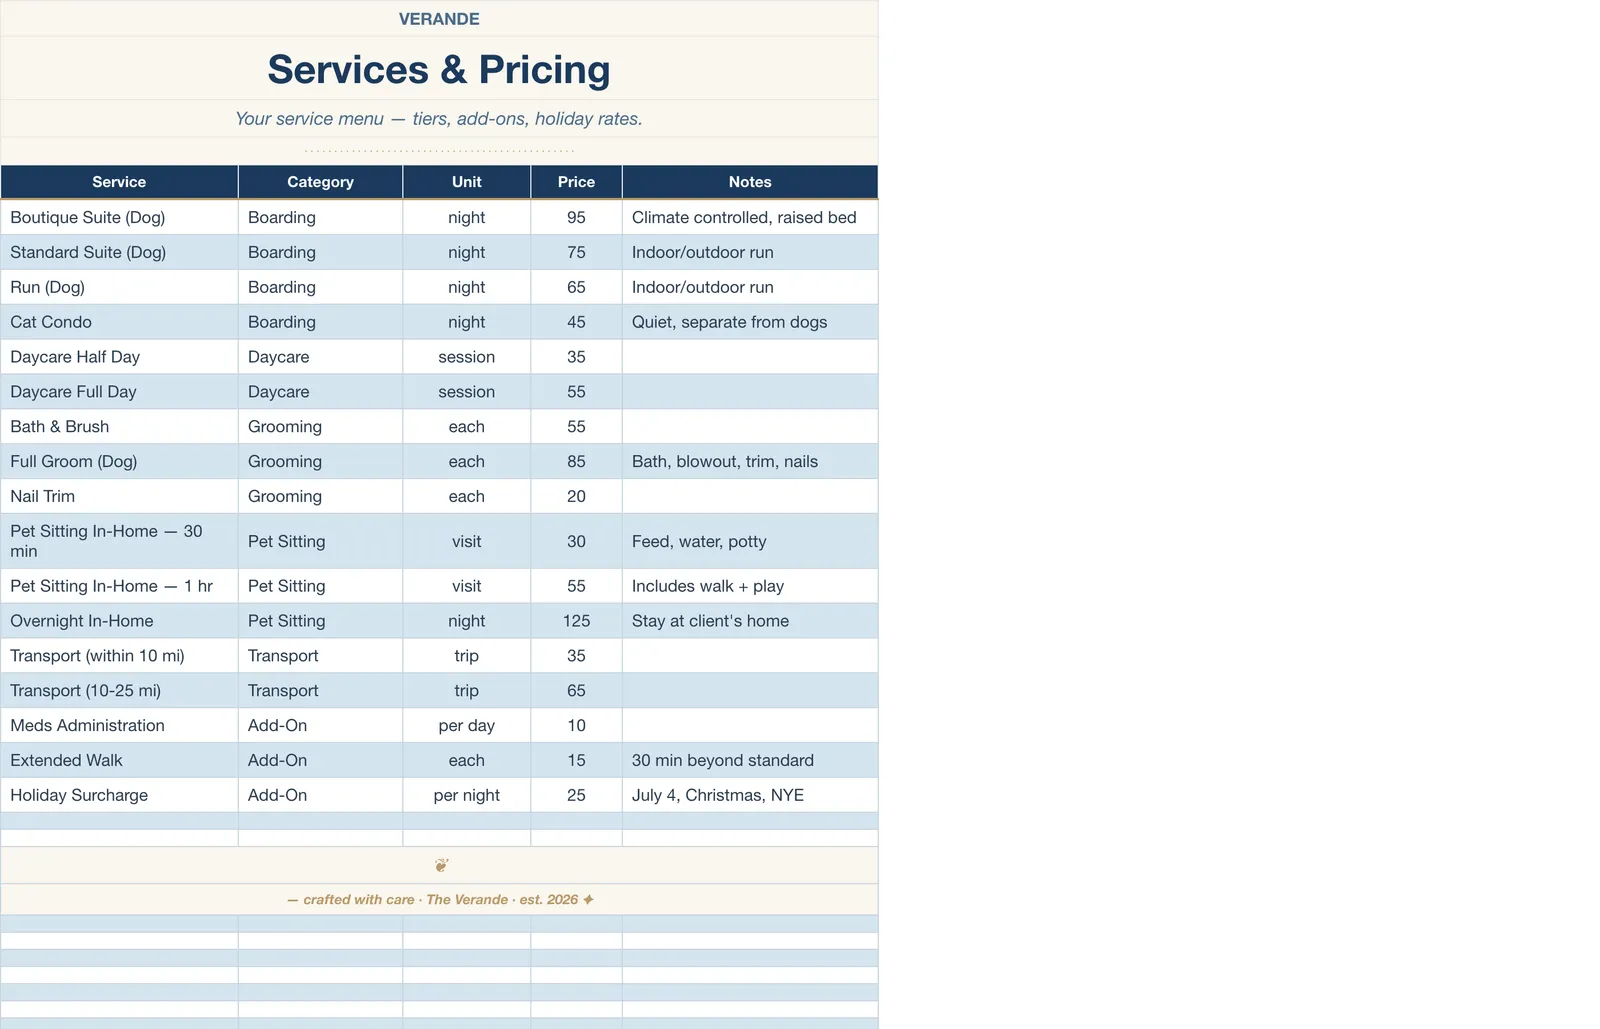The image size is (1600, 1029).
Task: Click the Notes column header
Action: [750, 182]
